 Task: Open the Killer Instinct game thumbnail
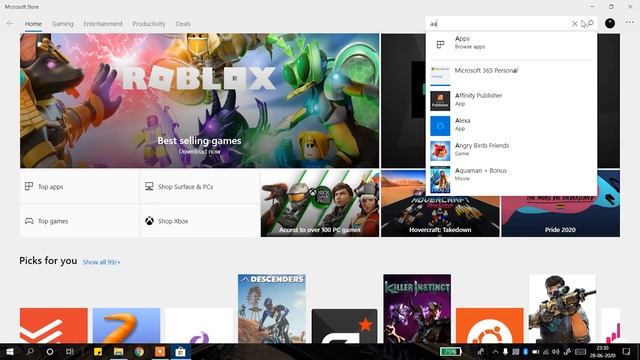(x=417, y=309)
